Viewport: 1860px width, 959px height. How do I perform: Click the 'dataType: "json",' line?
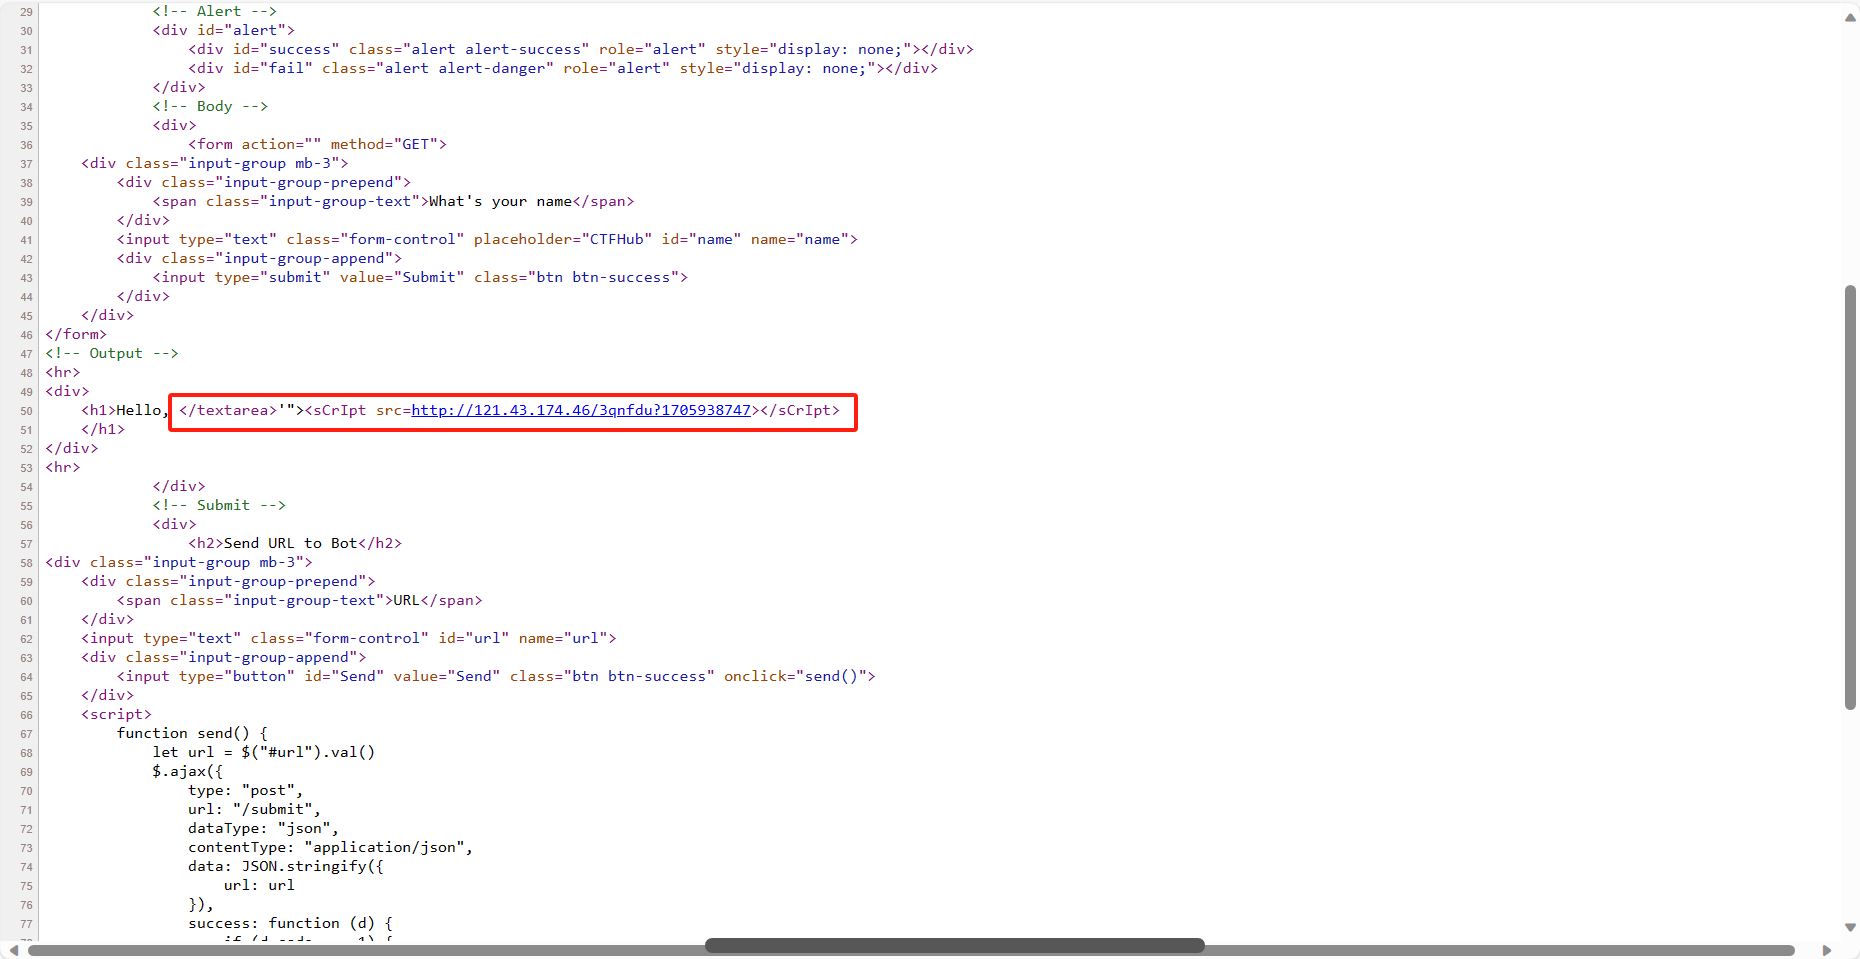[x=264, y=828]
